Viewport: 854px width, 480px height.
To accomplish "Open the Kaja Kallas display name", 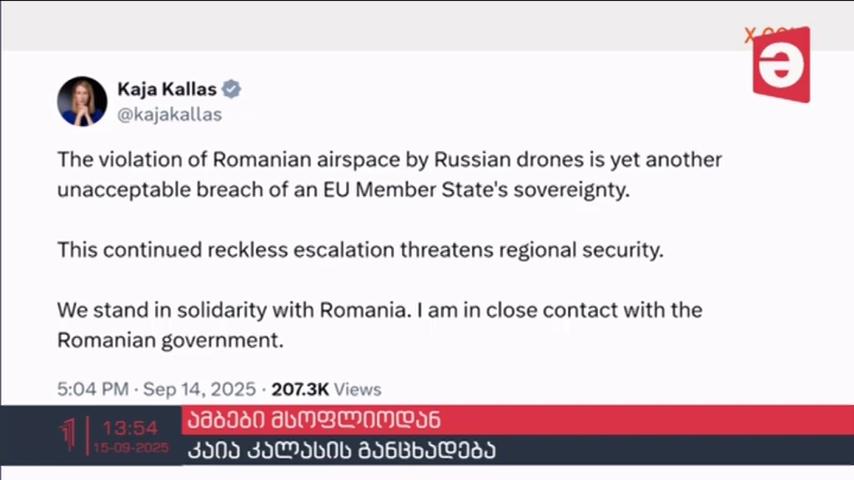I will click(x=167, y=89).
